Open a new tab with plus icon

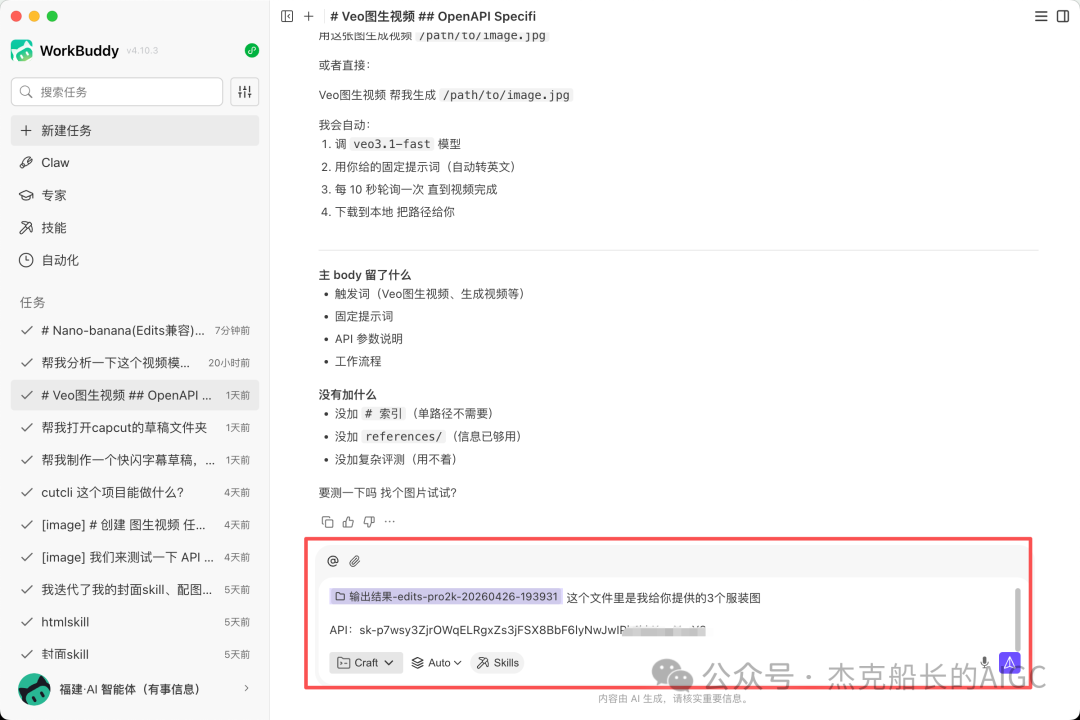coord(309,16)
